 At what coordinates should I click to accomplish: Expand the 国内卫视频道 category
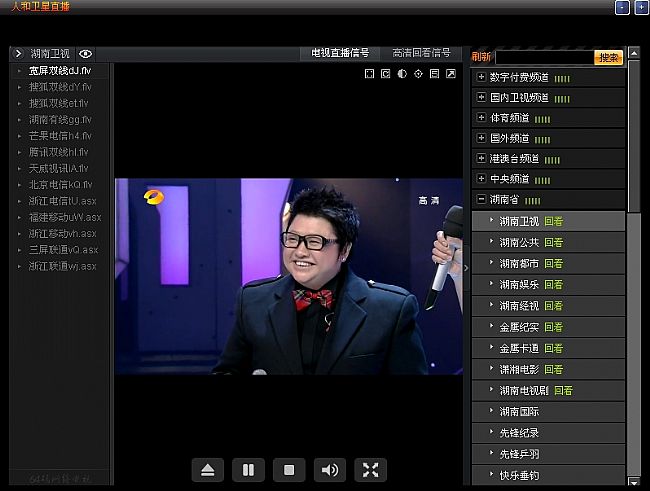tap(481, 97)
